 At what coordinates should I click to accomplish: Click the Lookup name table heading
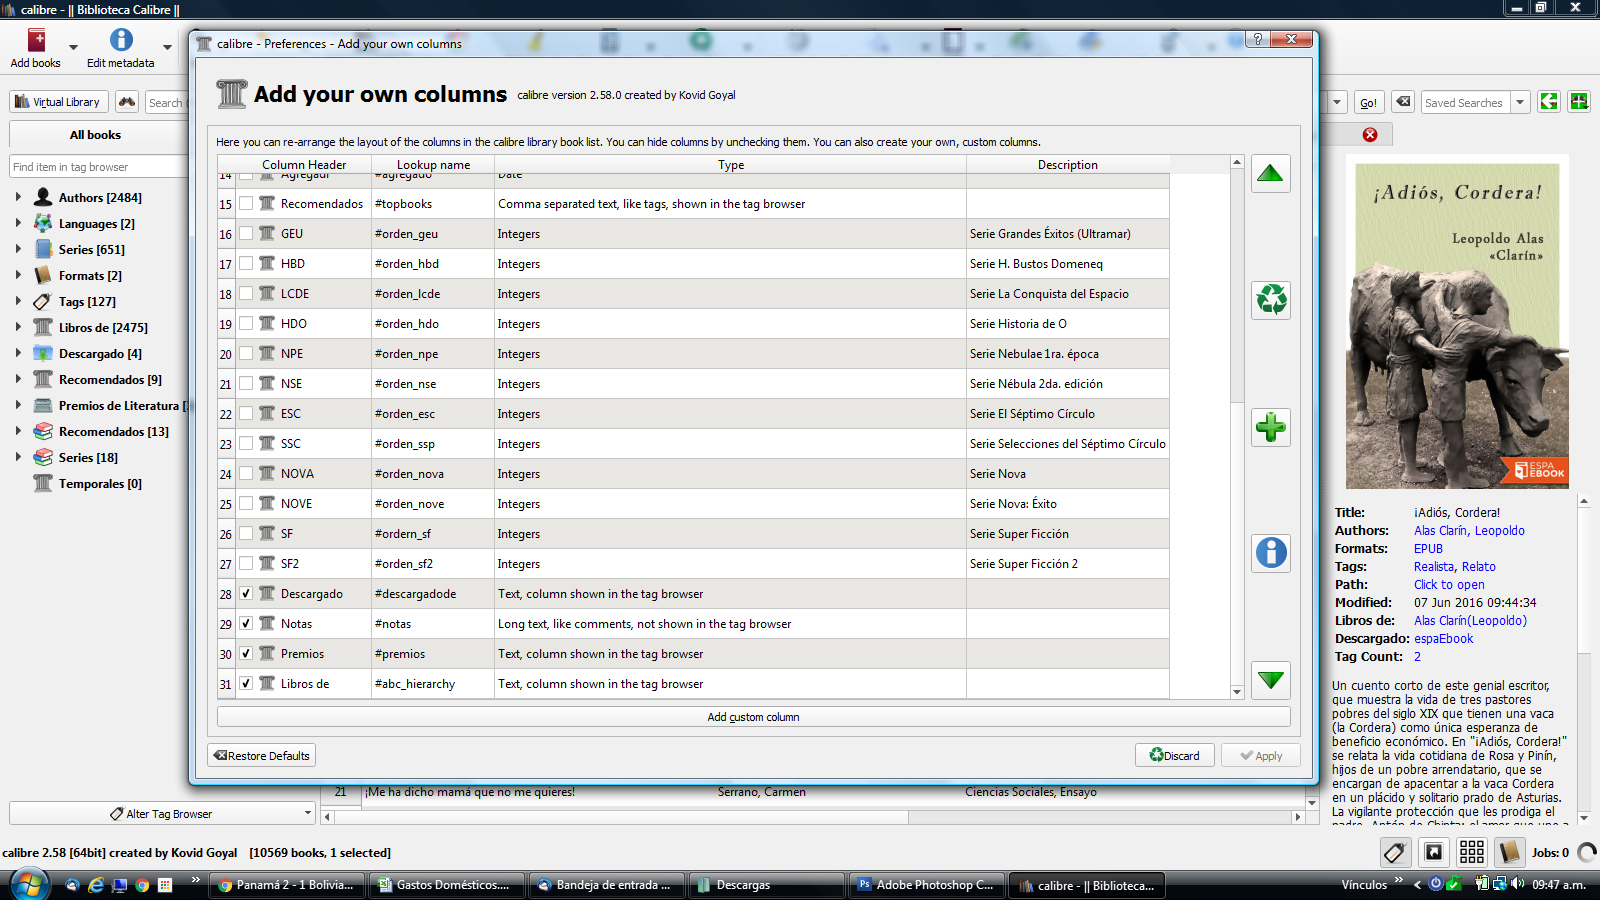coord(433,165)
